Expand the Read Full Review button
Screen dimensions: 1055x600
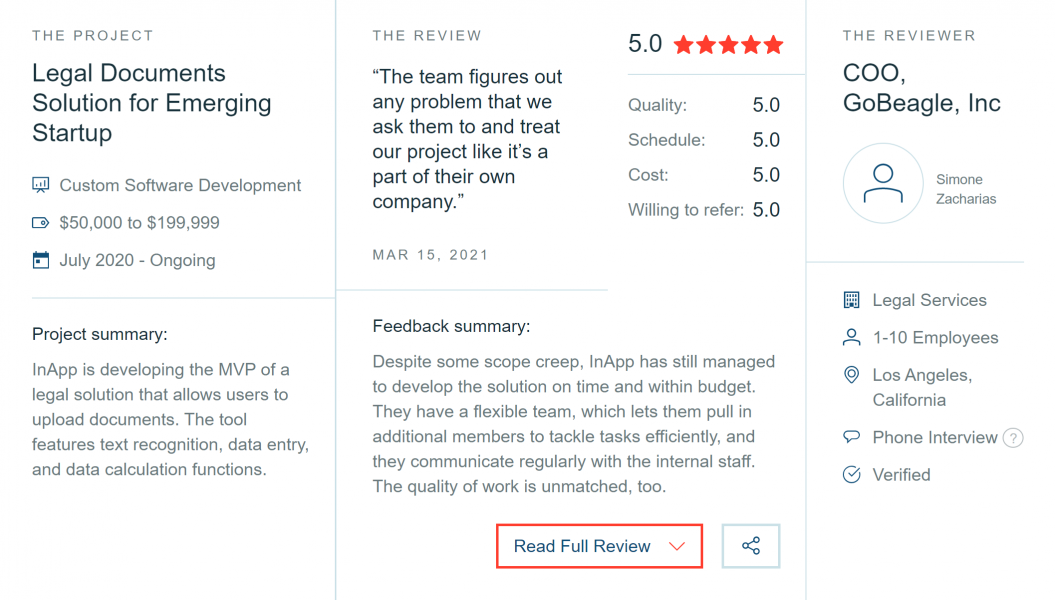[x=599, y=546]
